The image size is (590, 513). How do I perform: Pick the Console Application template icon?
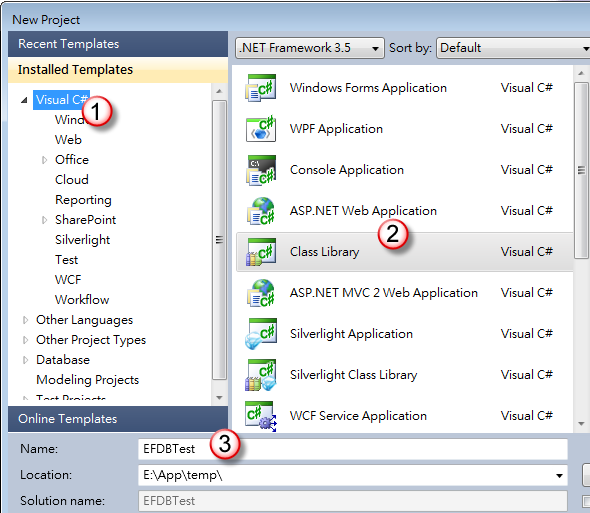pos(261,170)
